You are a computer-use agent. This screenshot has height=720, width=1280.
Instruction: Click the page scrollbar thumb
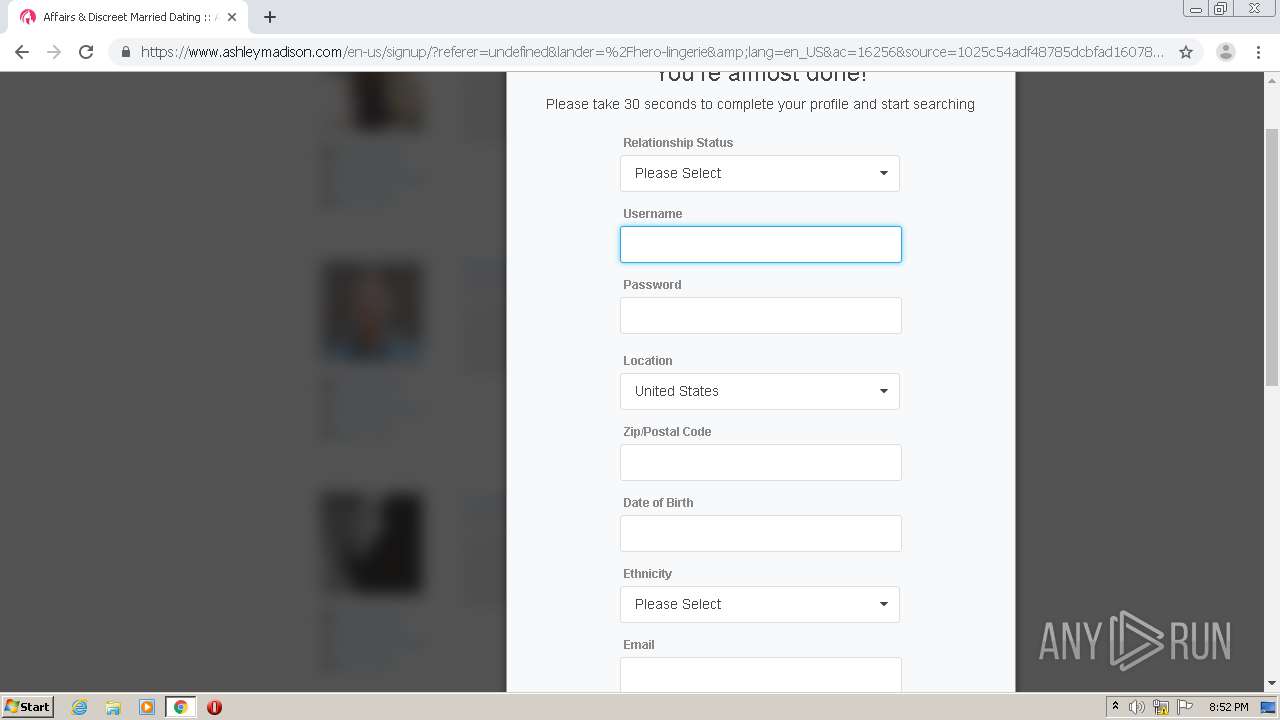1272,257
